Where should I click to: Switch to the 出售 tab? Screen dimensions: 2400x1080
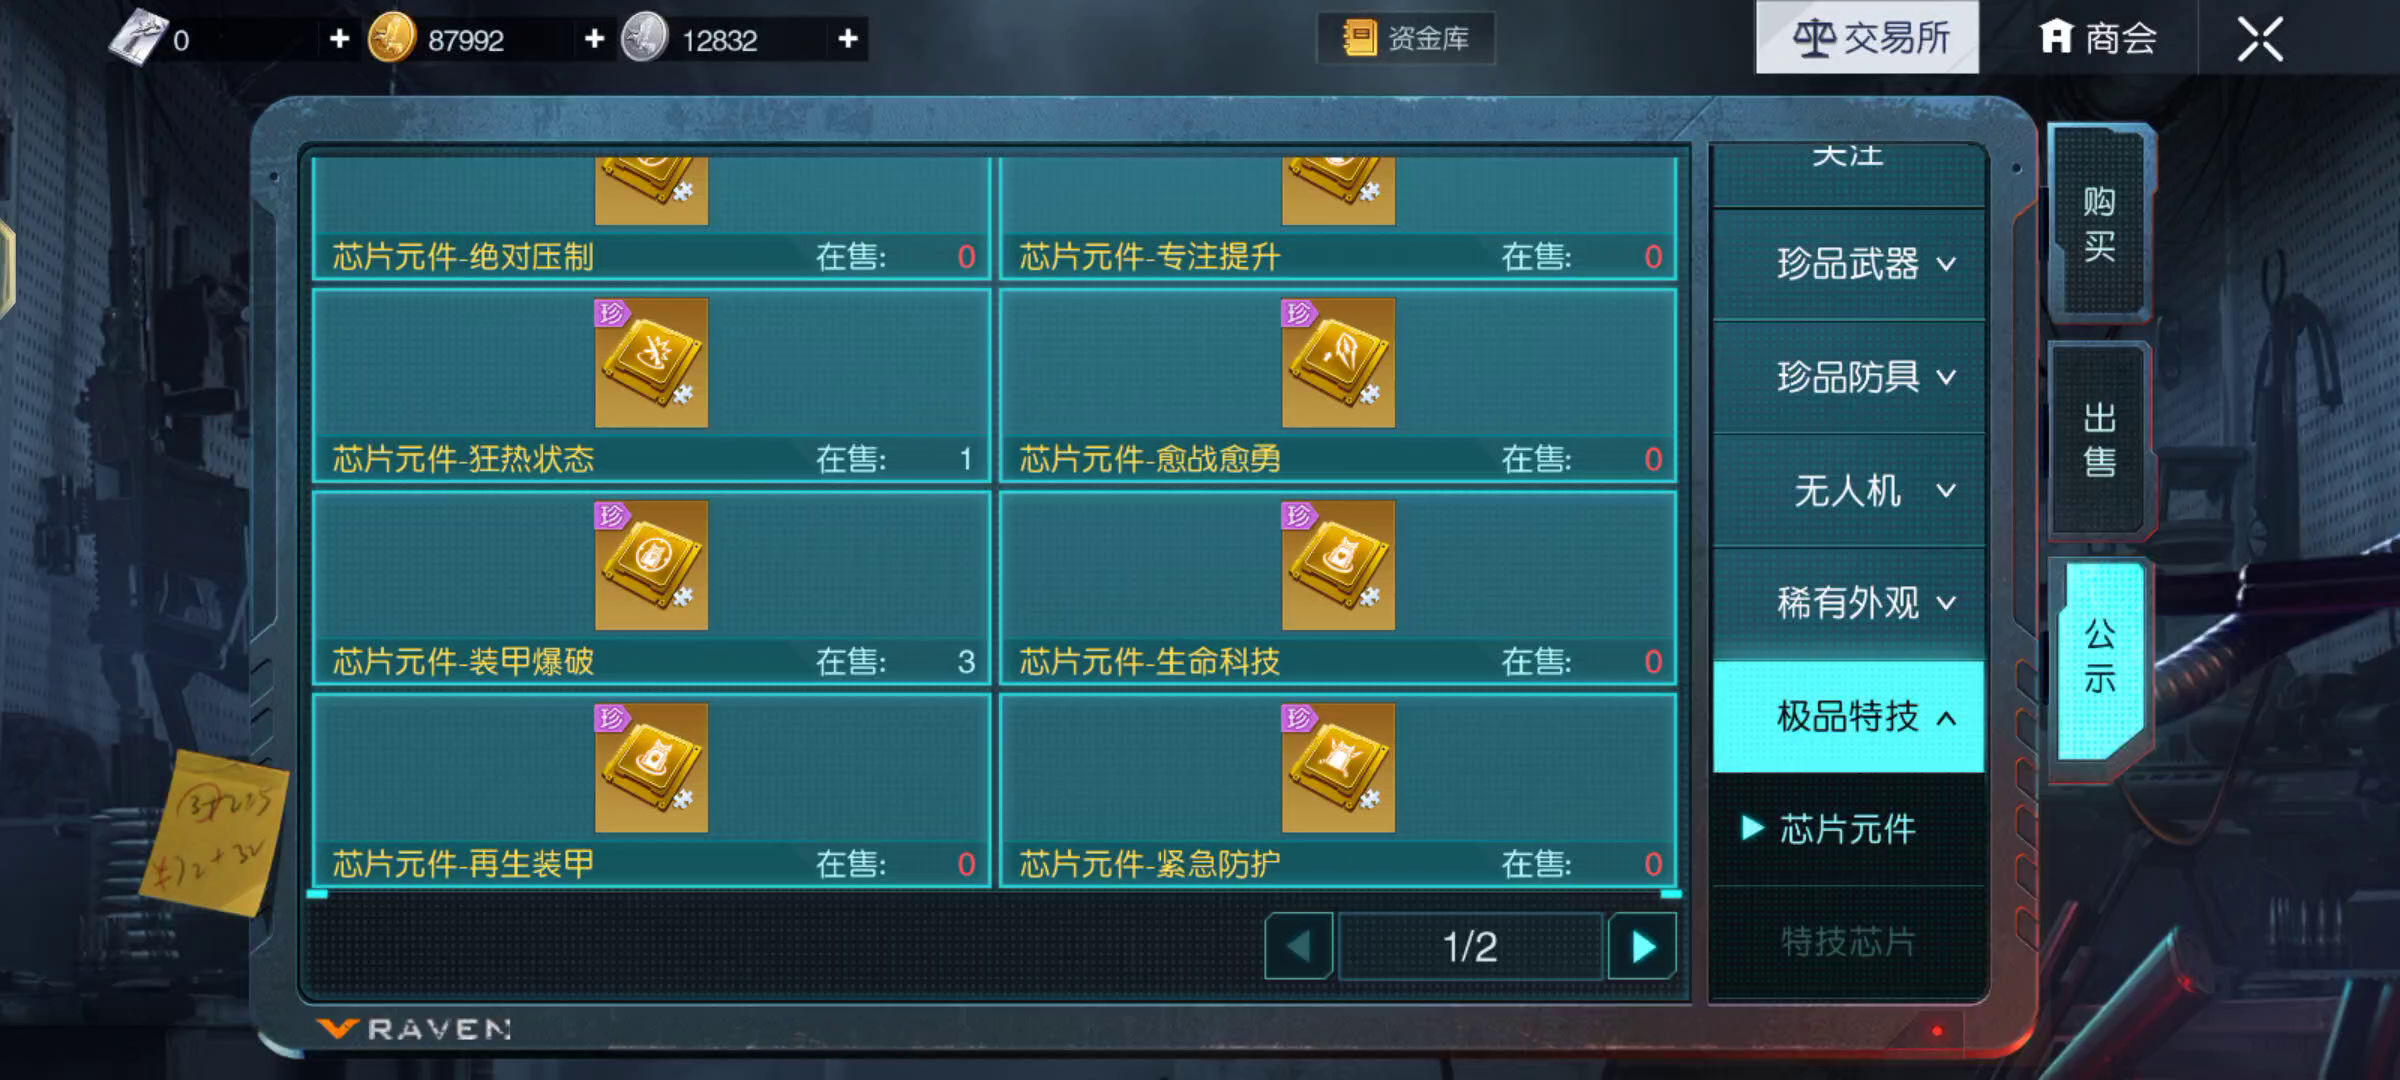pos(2099,440)
